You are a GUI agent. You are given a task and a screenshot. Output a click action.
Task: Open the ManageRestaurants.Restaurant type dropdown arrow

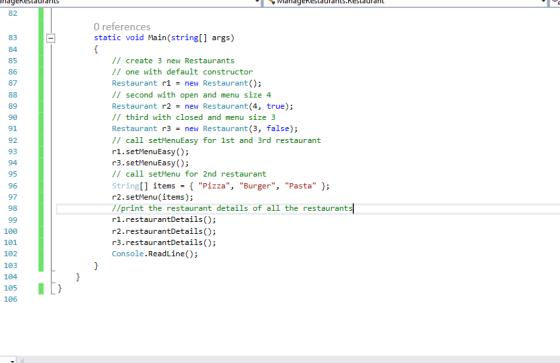click(x=543, y=2)
